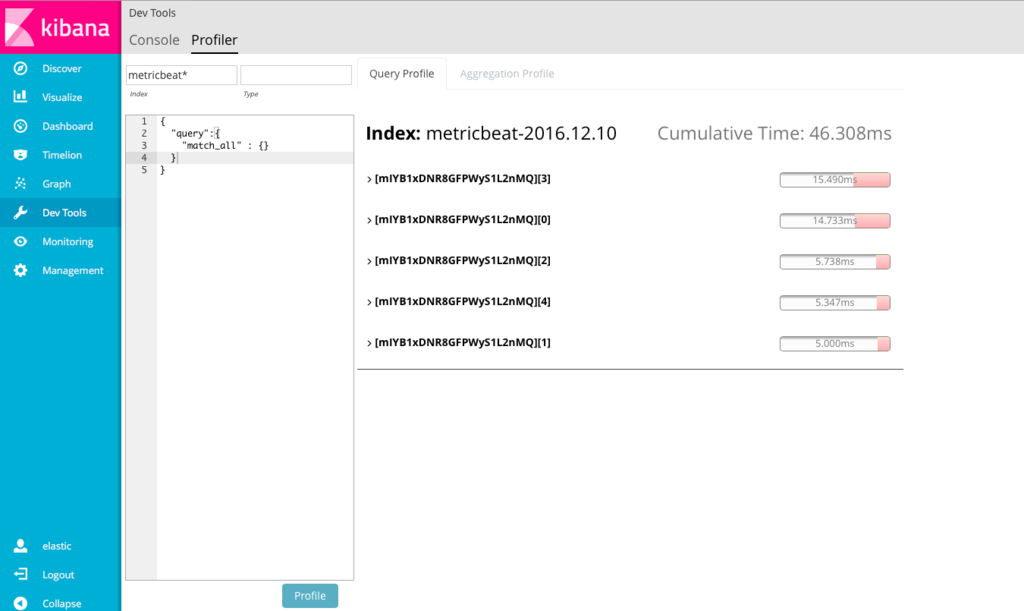The image size is (1024, 611).
Task: Open the Timelion app
Action: coord(62,155)
